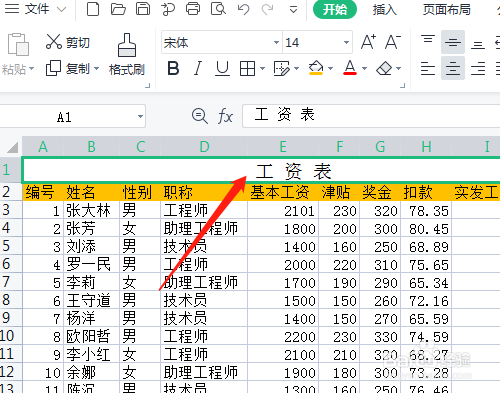Click the fx insert function icon
This screenshot has height=393, width=500.
225,116
